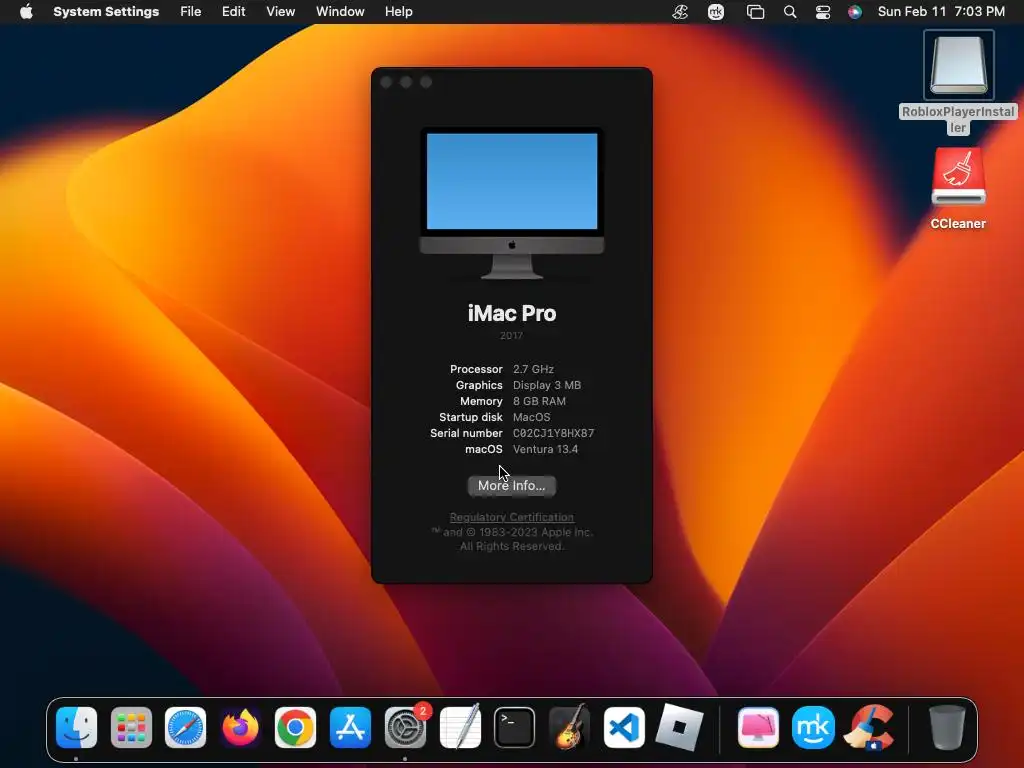Launch Firefox from the Dock
Image resolution: width=1024 pixels, height=768 pixels.
[240, 727]
